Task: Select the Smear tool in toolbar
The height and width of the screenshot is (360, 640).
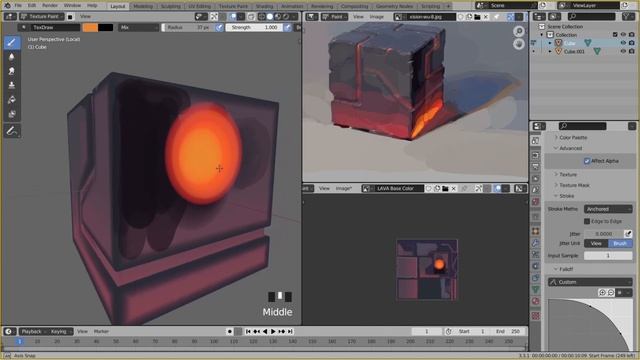Action: pyautogui.click(x=12, y=71)
